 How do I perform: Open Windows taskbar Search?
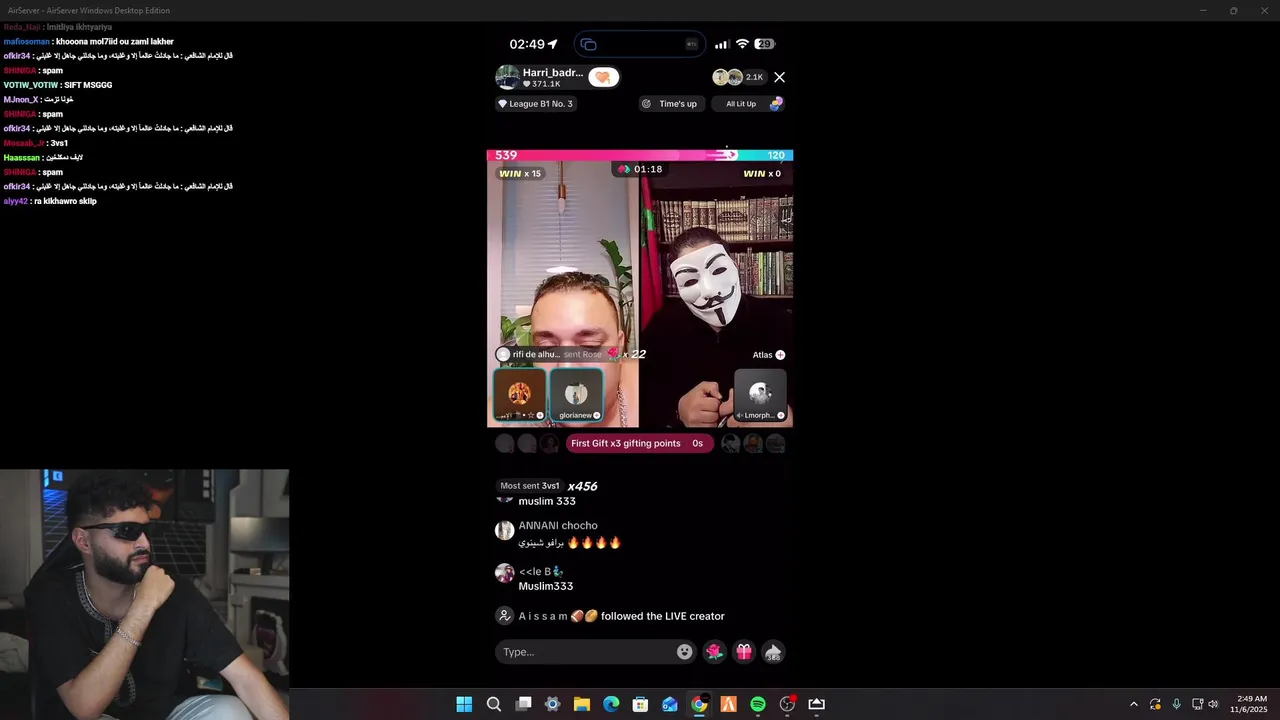pos(494,704)
